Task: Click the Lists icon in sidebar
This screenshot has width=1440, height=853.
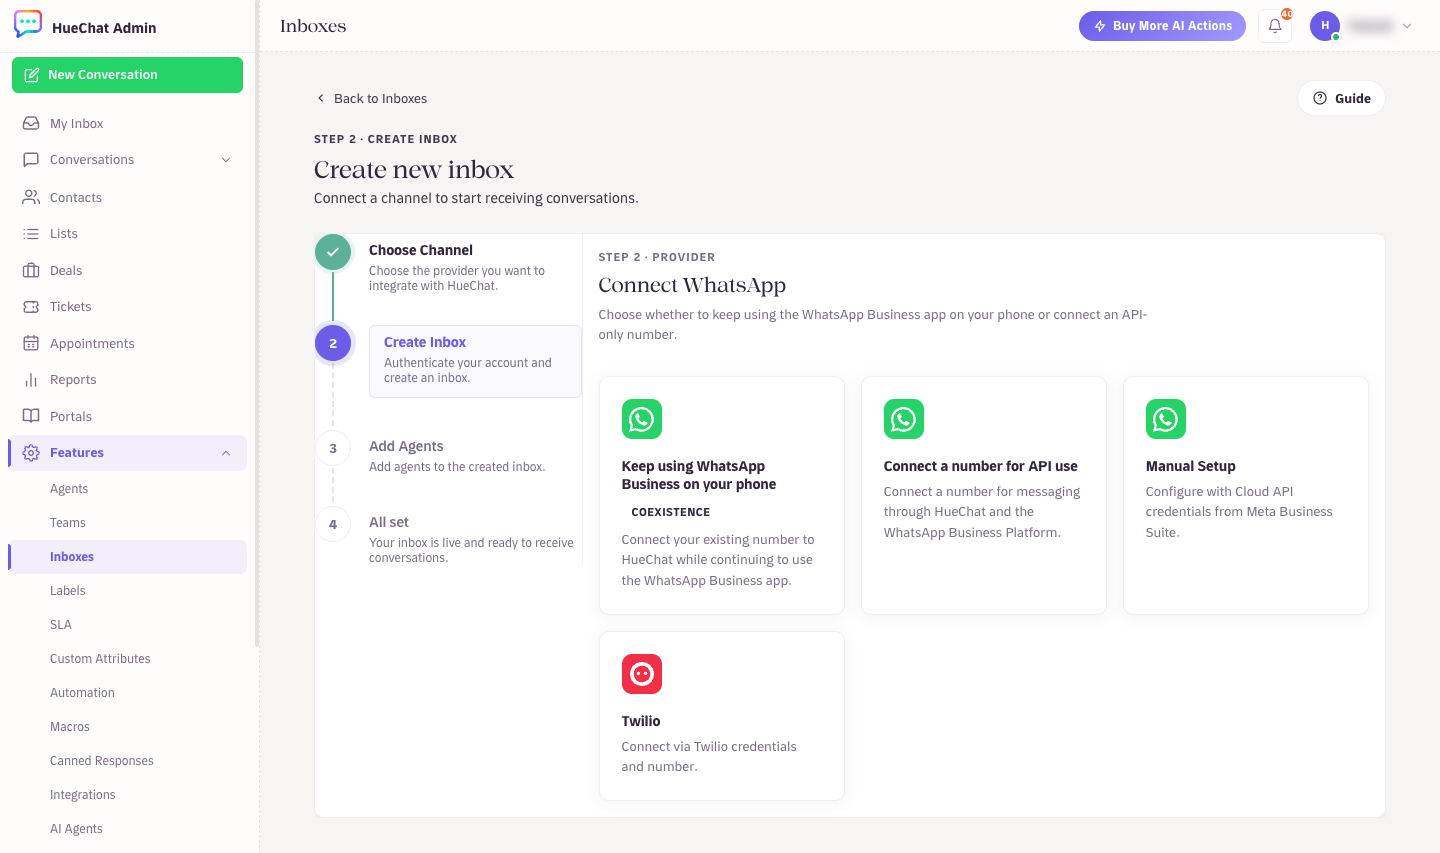Action: click(x=31, y=233)
